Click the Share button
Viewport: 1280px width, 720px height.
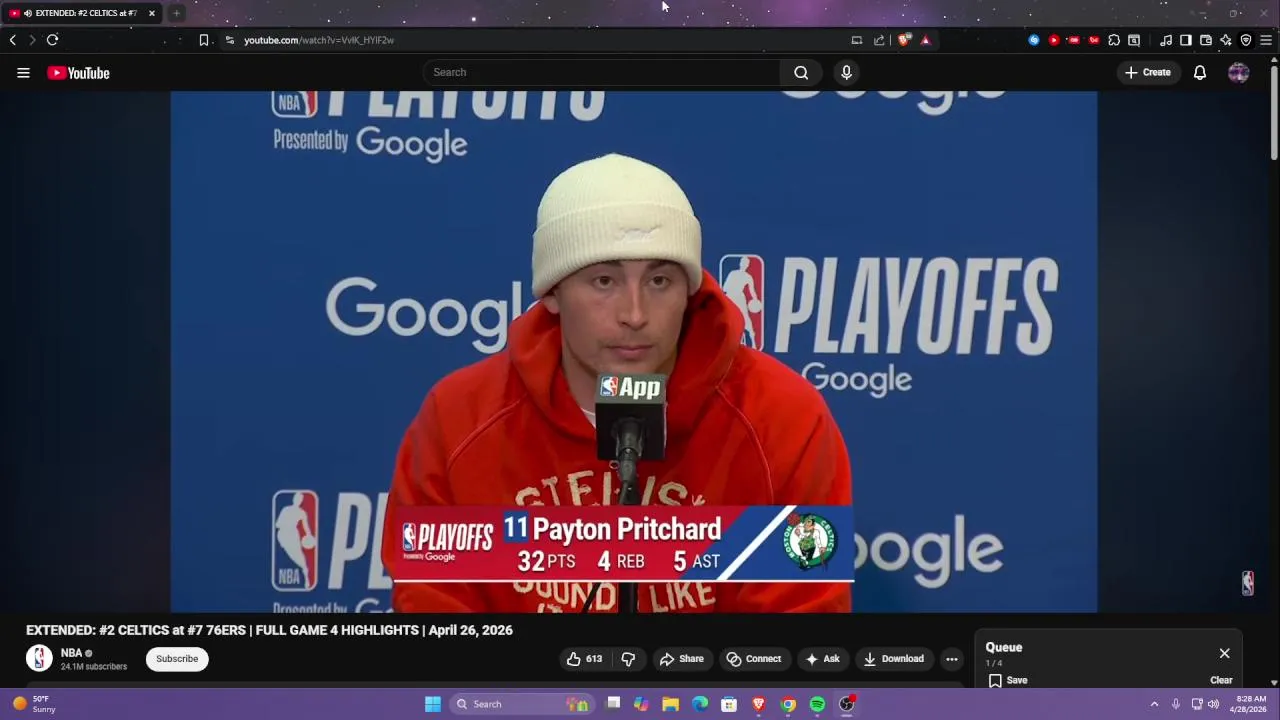681,659
